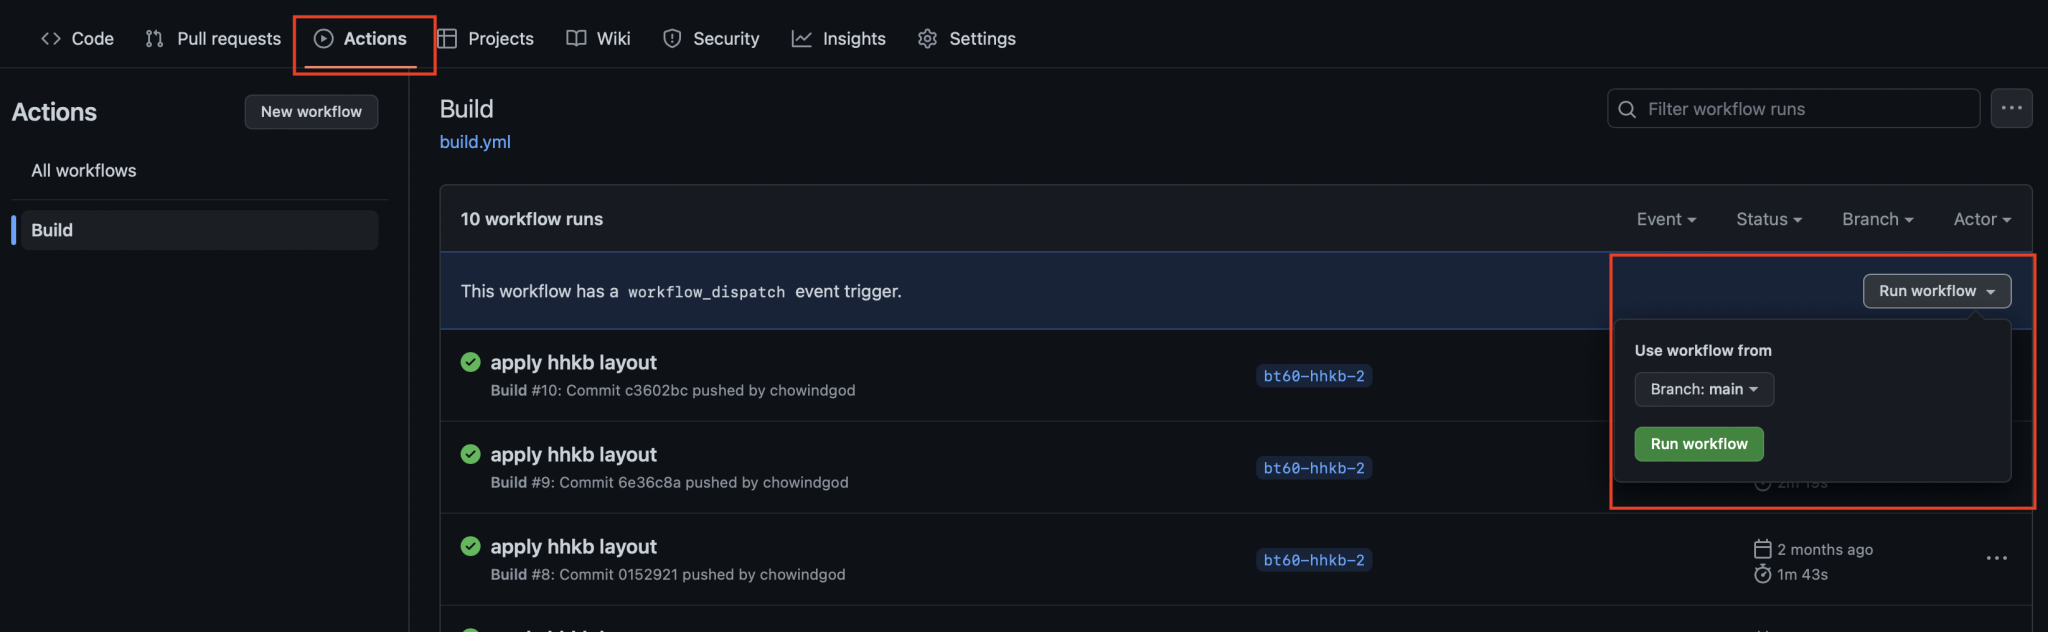The height and width of the screenshot is (632, 2048).
Task: Open the three-dot menu beside filter field
Action: click(2011, 108)
